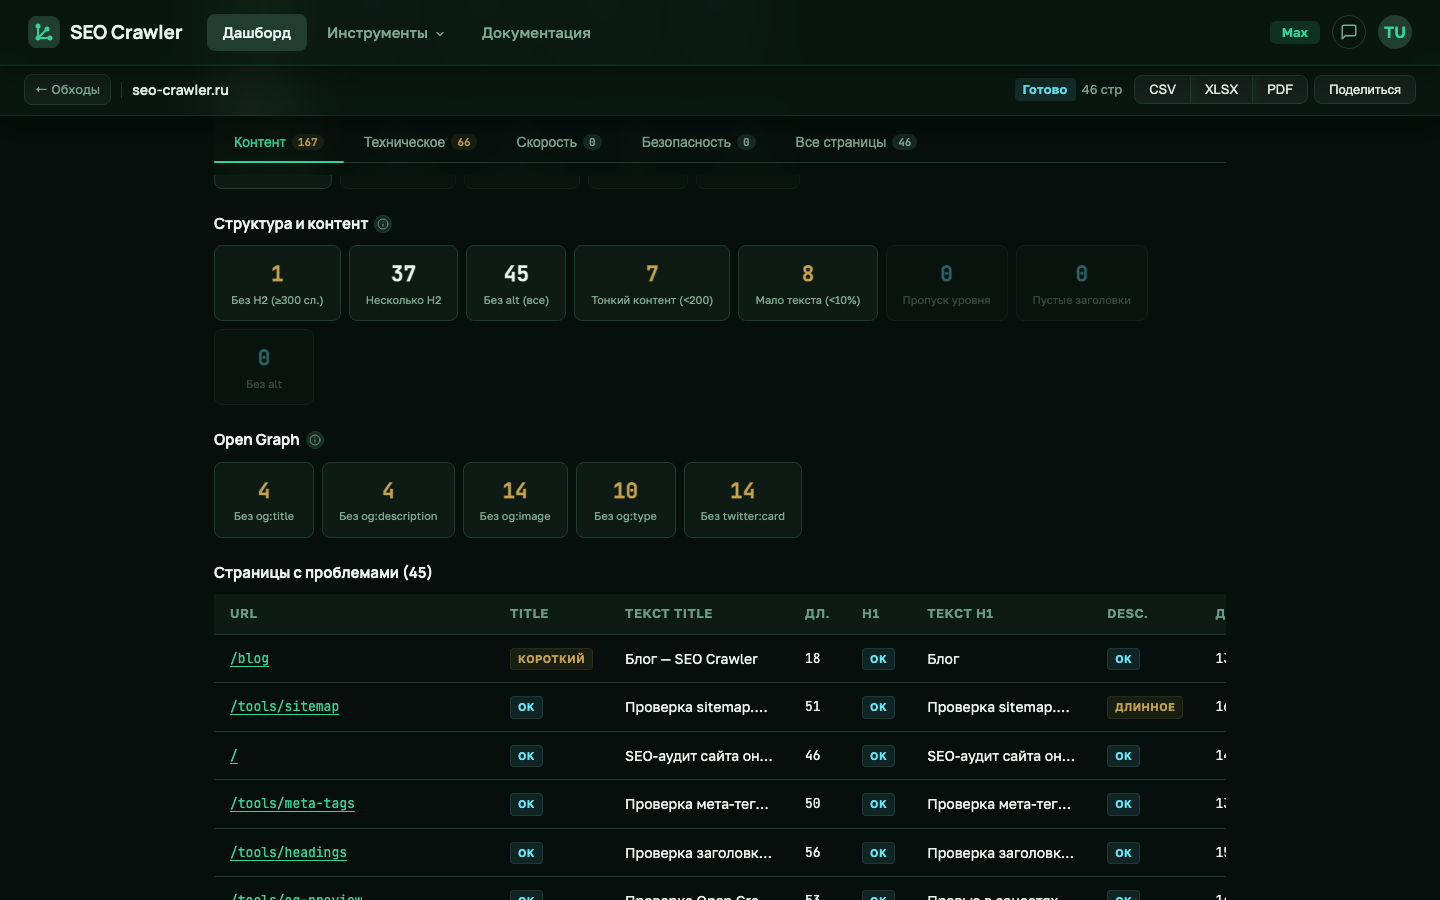The width and height of the screenshot is (1440, 900).
Task: Open the /tools/meta-tags URL link
Action: (x=292, y=804)
